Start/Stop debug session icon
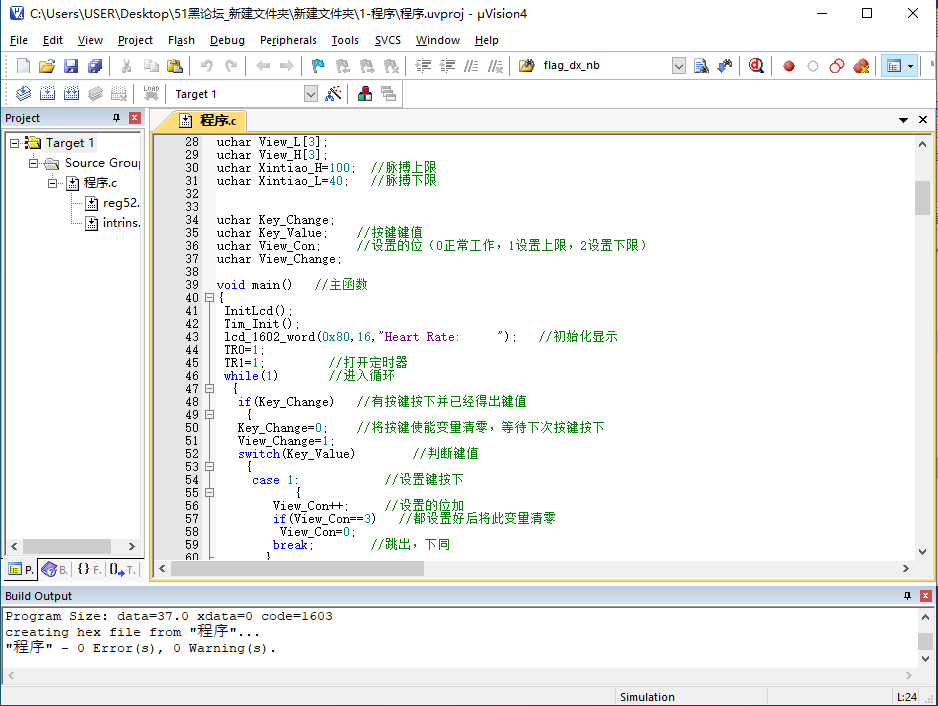 tap(756, 66)
